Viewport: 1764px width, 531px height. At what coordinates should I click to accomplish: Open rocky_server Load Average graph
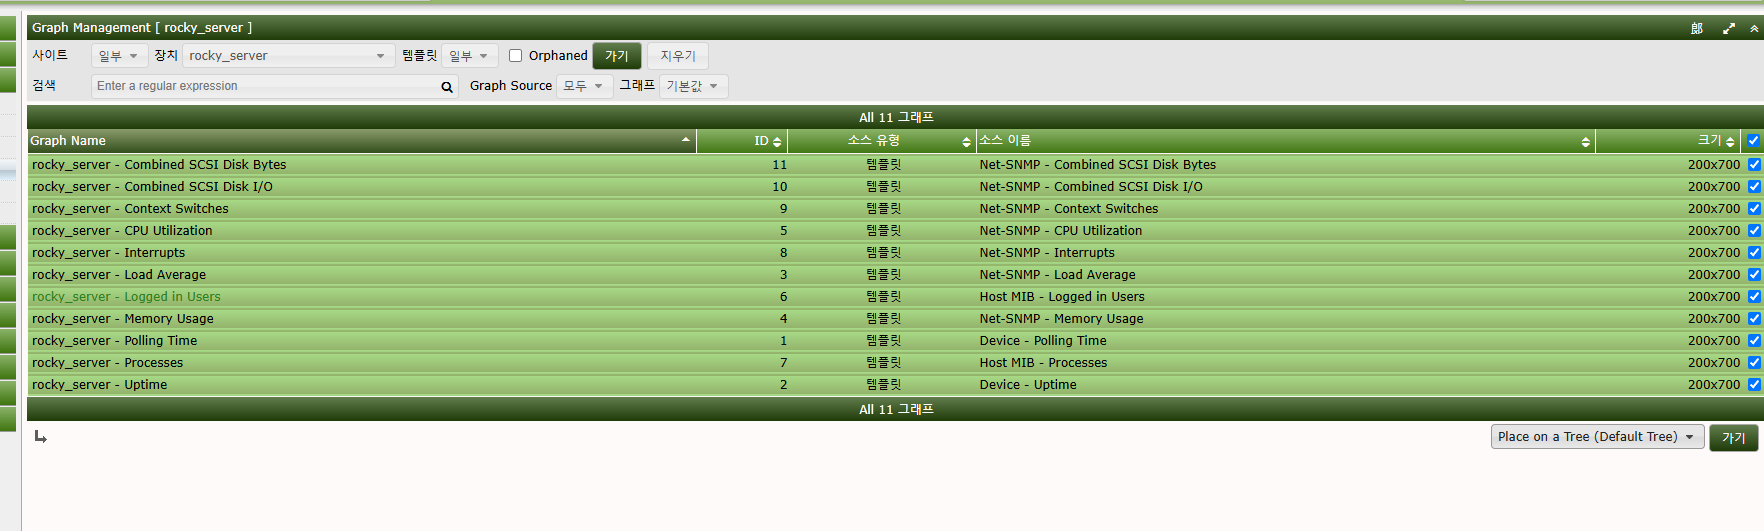(x=119, y=275)
